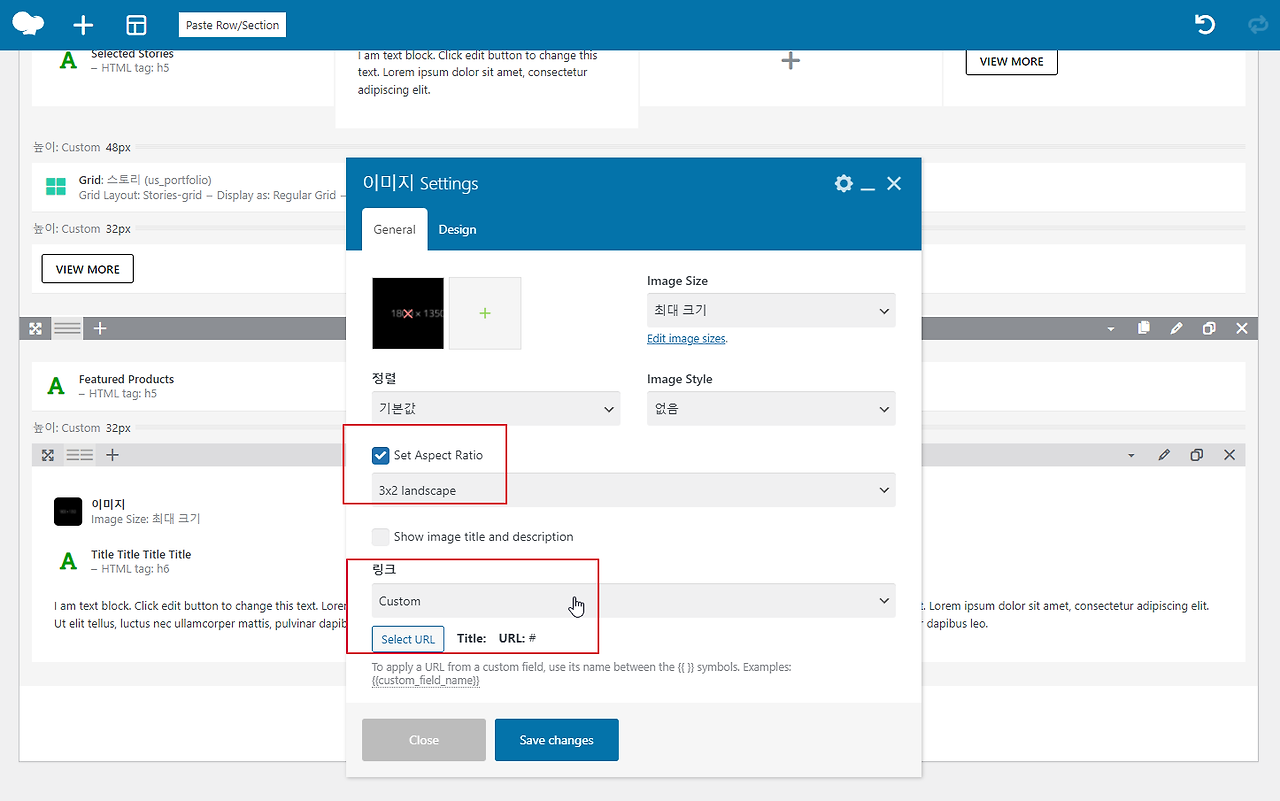The width and height of the screenshot is (1280, 801).
Task: Copy the row from the dark row bar
Action: [x=1144, y=328]
